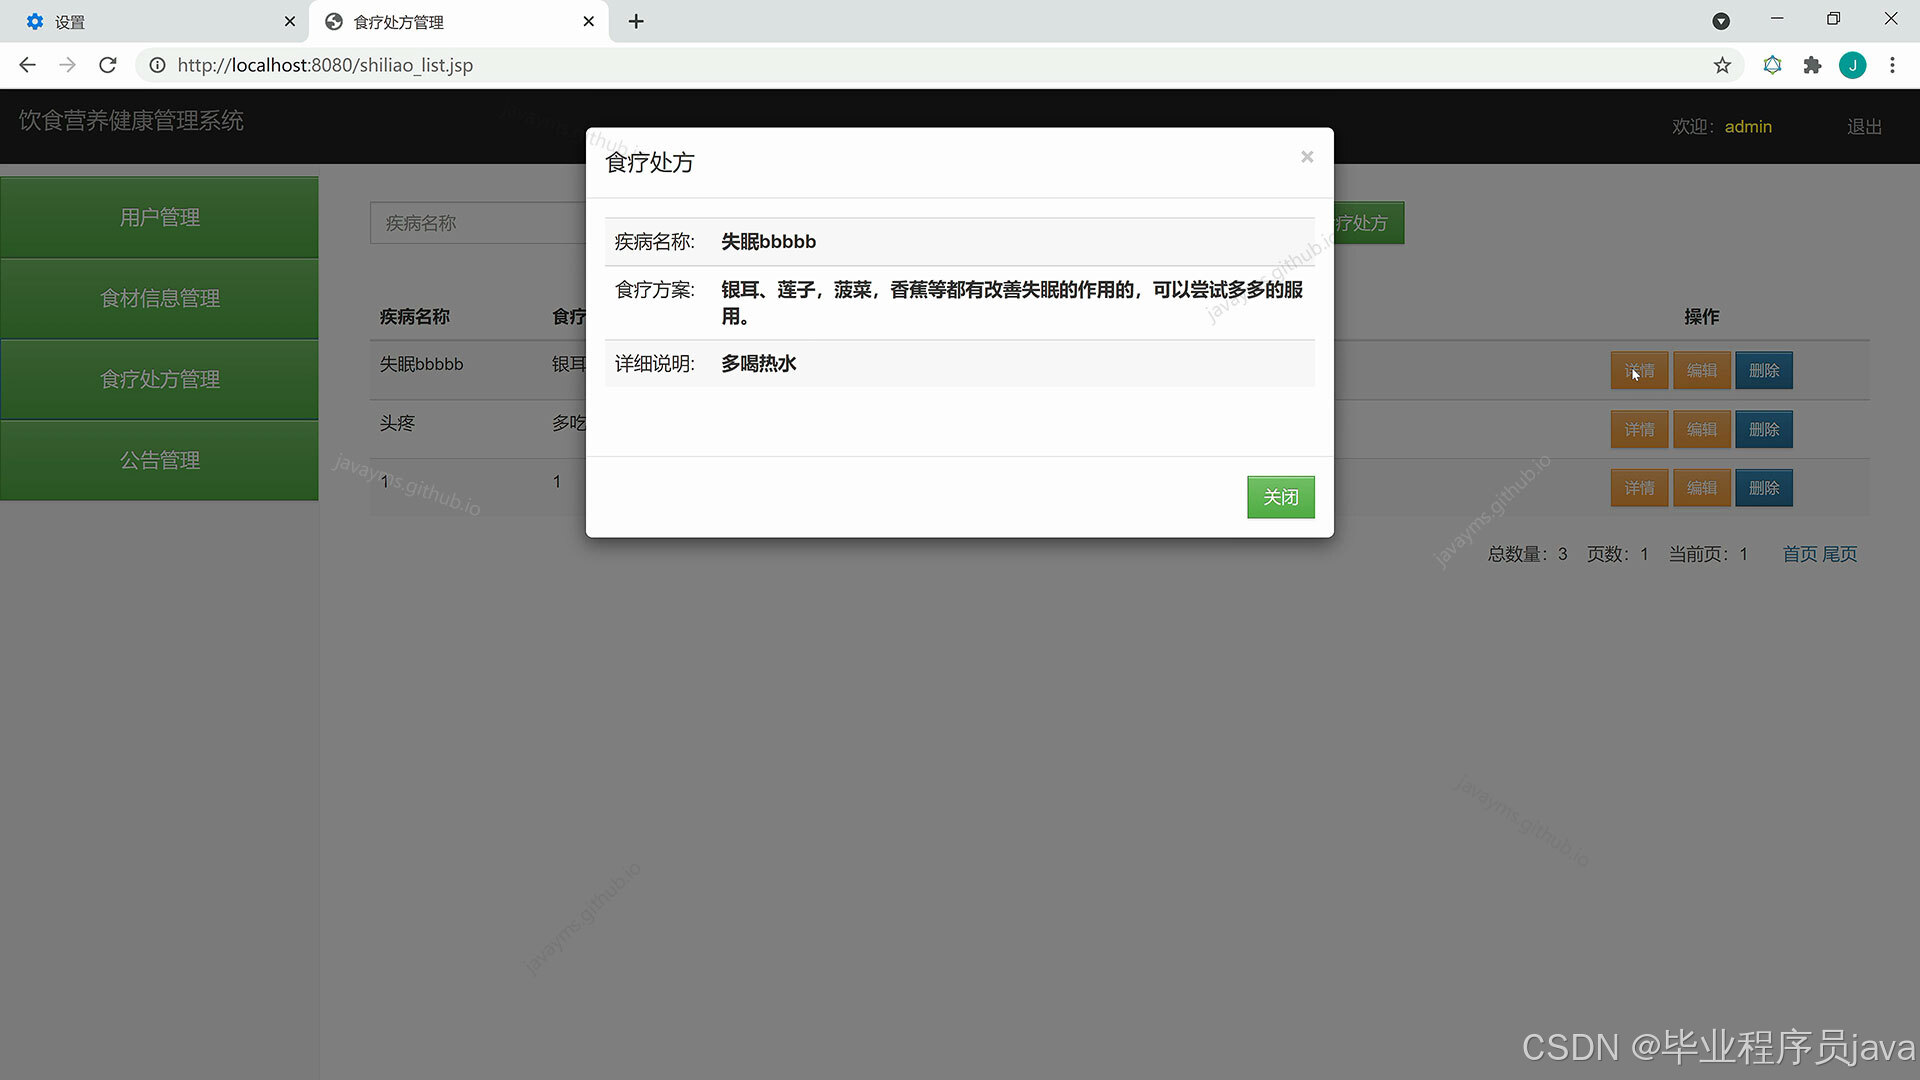Go back to previous page
Screen dimensions: 1920x1080
coord(27,65)
